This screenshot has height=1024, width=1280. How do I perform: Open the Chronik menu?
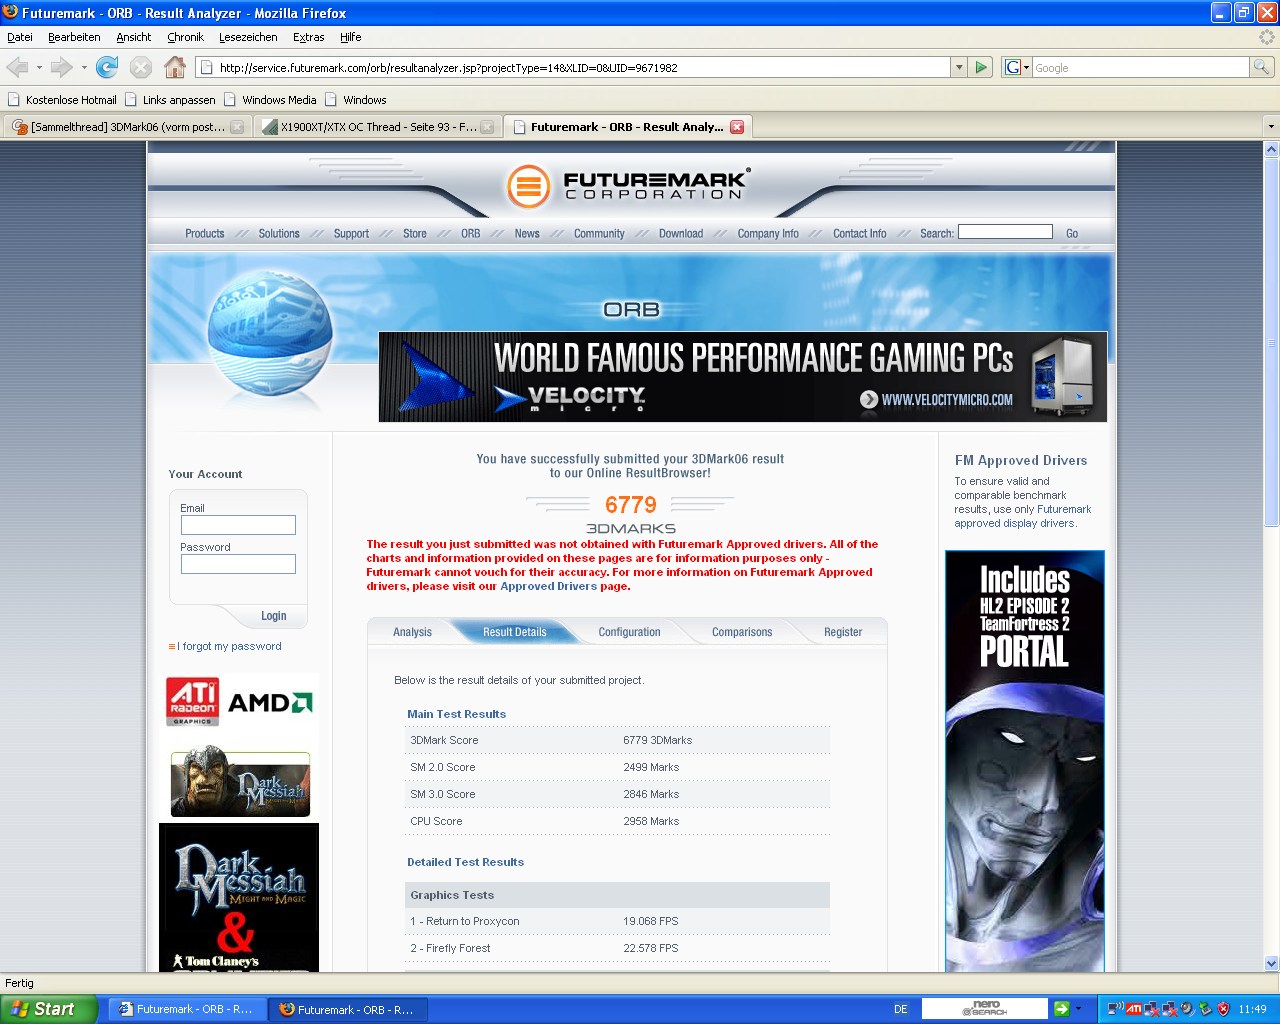[x=185, y=37]
